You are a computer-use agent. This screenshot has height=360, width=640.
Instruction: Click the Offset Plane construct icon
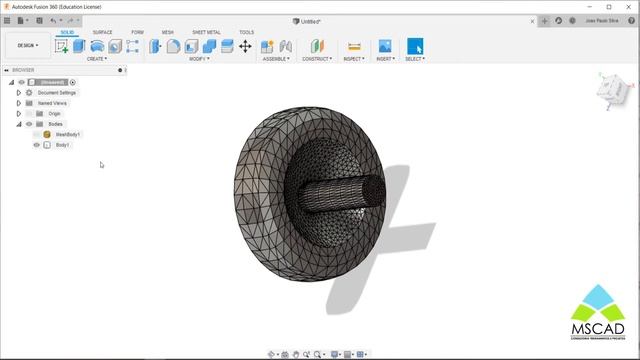pos(317,46)
